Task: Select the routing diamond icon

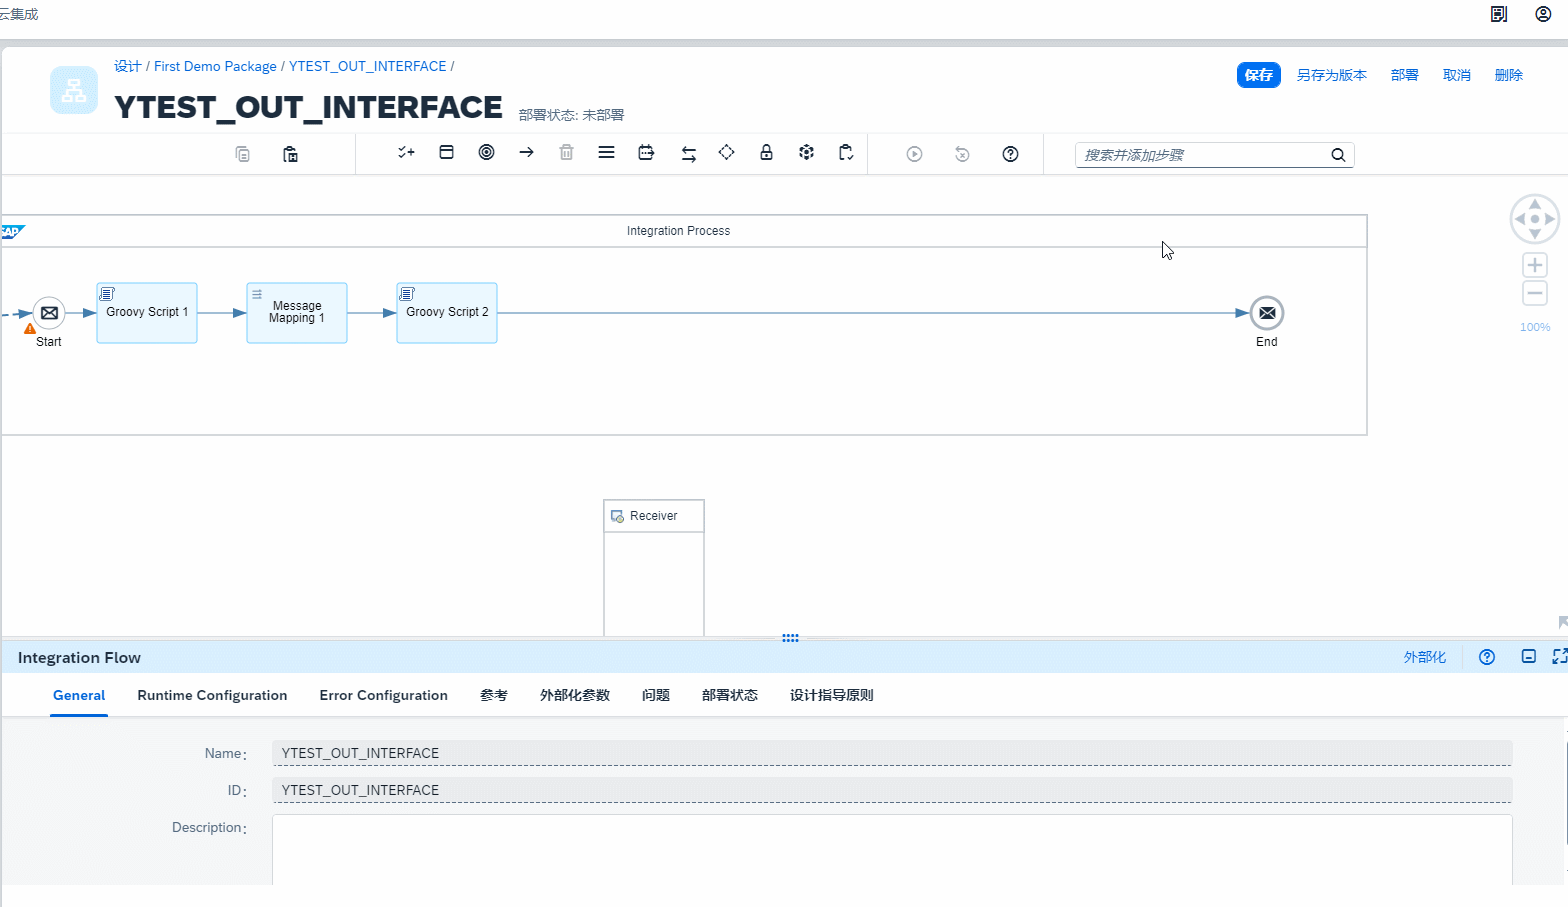Action: 726,153
